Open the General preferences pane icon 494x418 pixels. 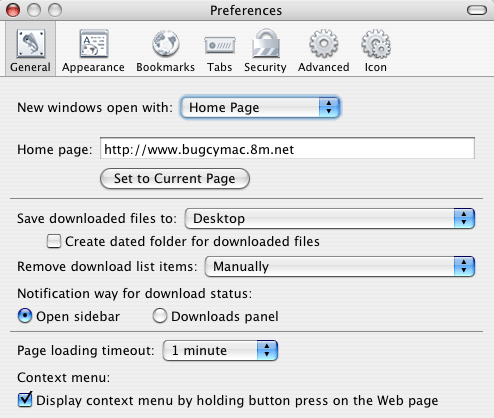[x=31, y=43]
